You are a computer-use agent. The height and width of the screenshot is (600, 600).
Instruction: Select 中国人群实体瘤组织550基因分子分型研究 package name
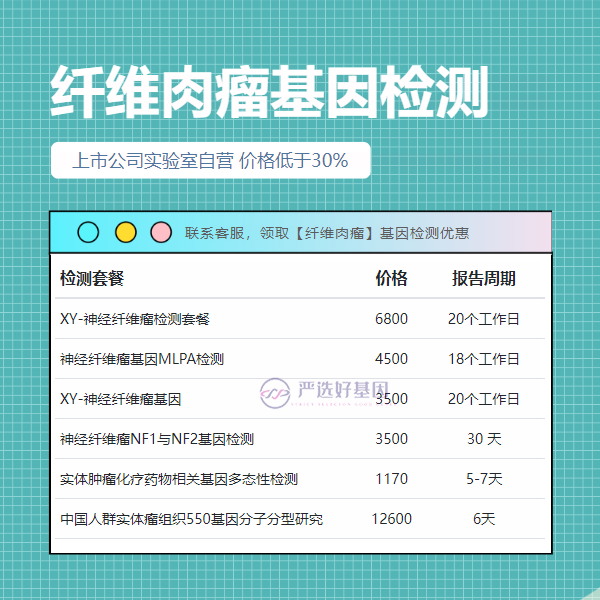click(x=191, y=519)
